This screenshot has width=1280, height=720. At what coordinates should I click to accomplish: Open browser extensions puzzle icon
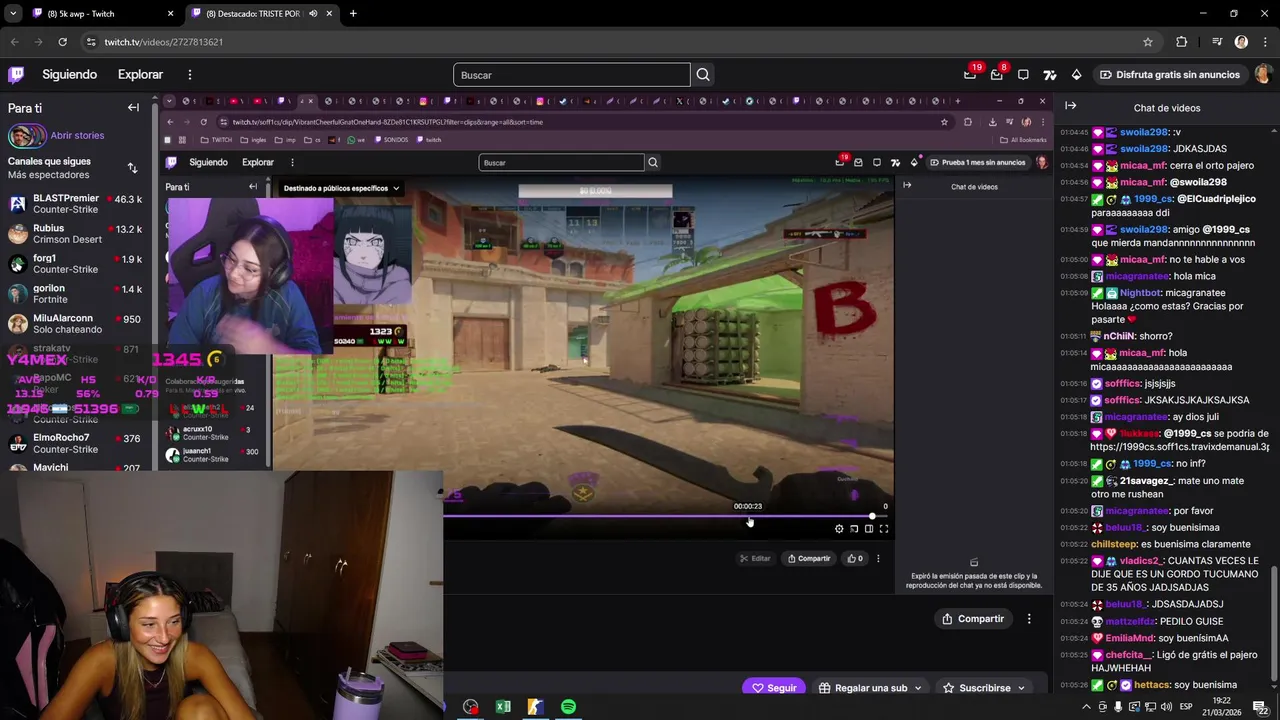pyautogui.click(x=1182, y=42)
